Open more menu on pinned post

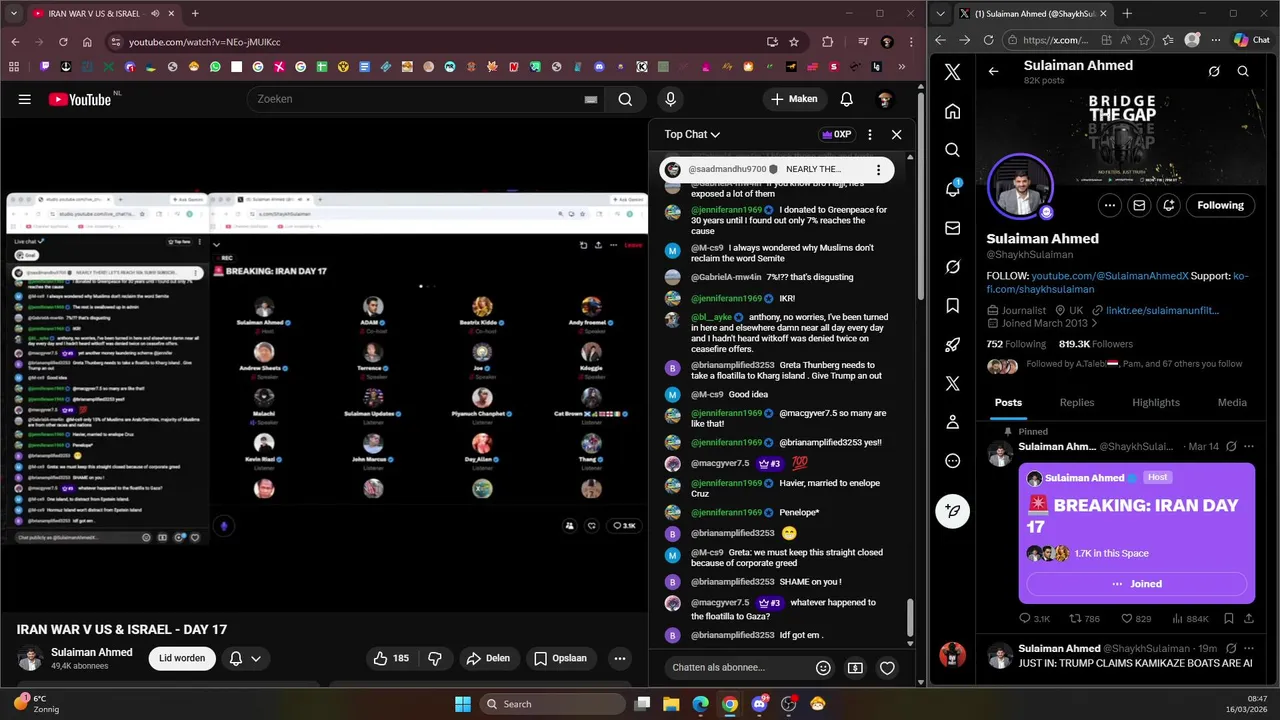[x=1248, y=447]
